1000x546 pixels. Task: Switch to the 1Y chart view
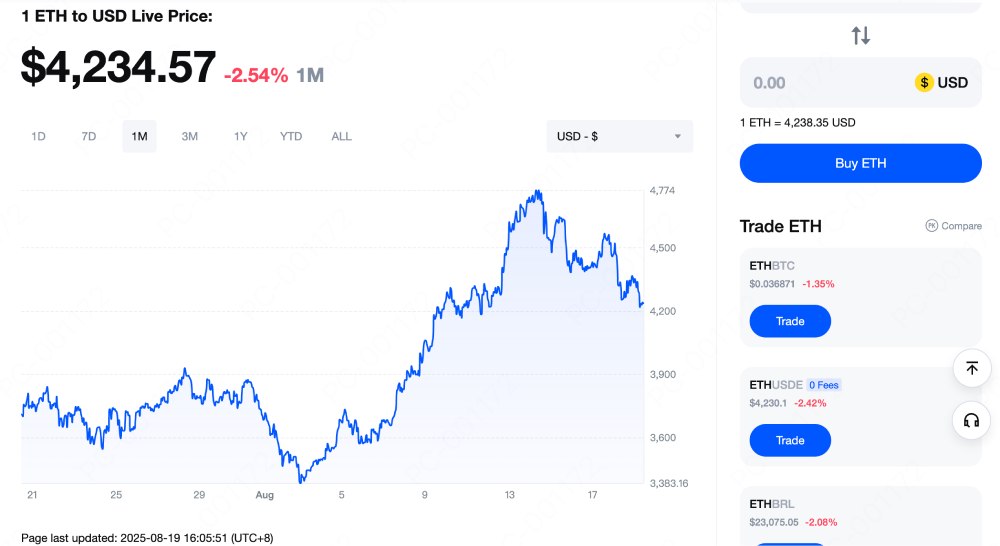[x=240, y=136]
